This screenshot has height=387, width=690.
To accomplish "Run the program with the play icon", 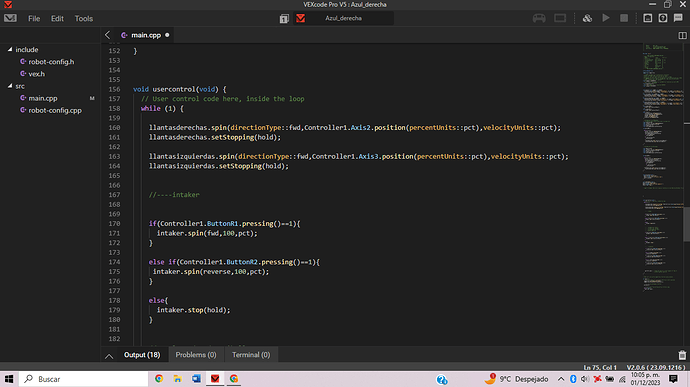I will 606,18.
